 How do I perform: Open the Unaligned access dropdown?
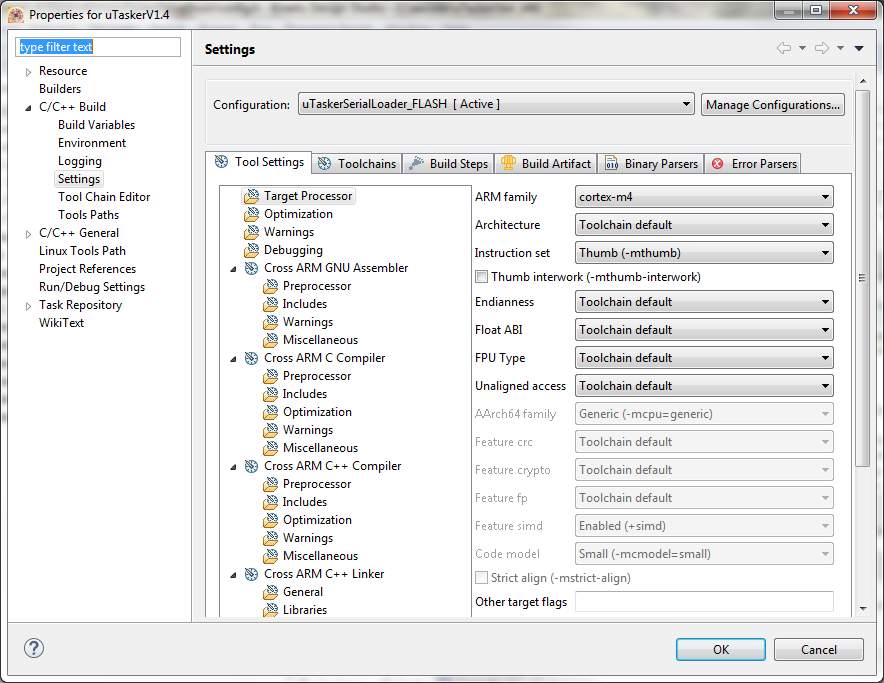tap(704, 386)
